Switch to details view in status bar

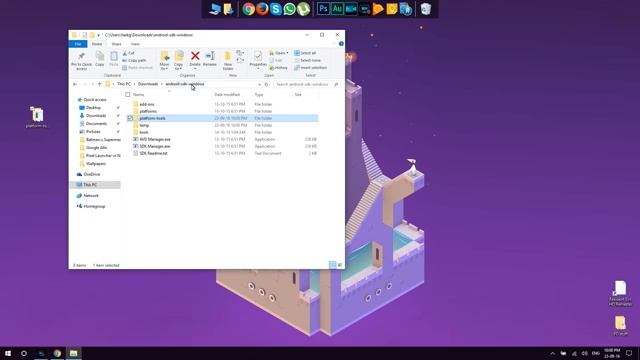click(x=332, y=265)
